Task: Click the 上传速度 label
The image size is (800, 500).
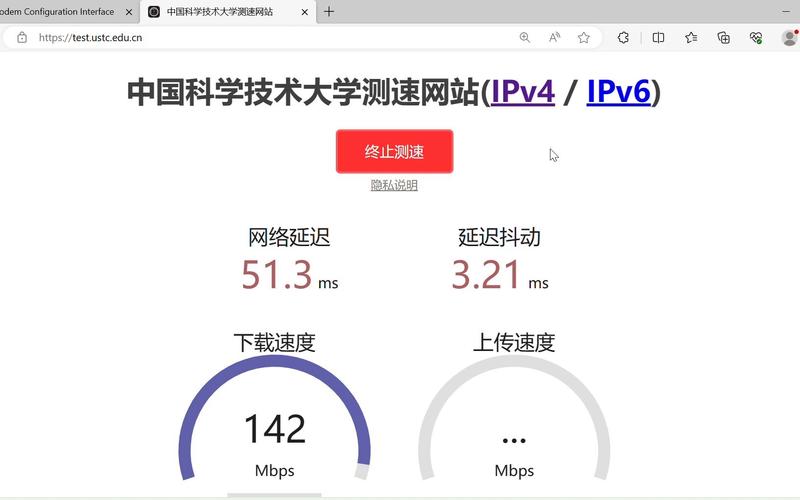Action: (x=514, y=342)
